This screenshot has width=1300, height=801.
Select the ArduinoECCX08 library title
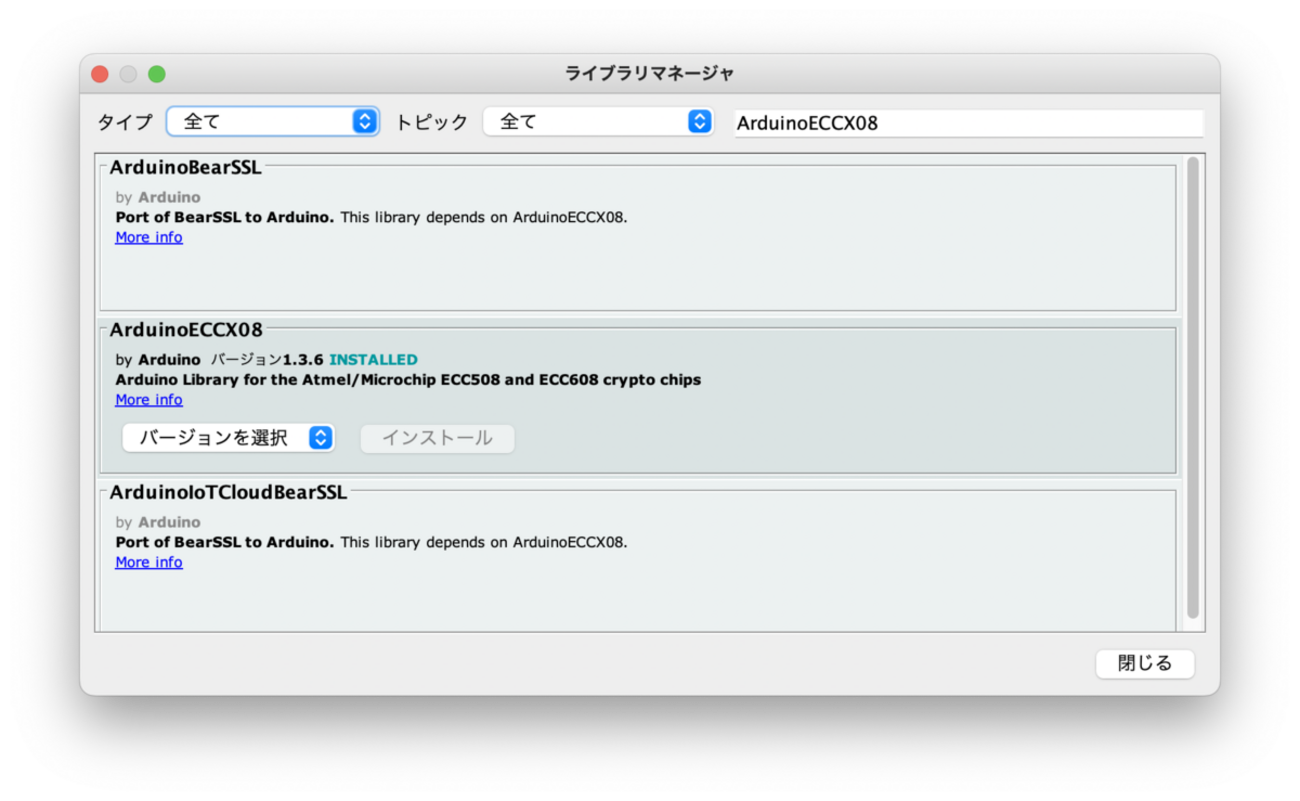coord(186,330)
